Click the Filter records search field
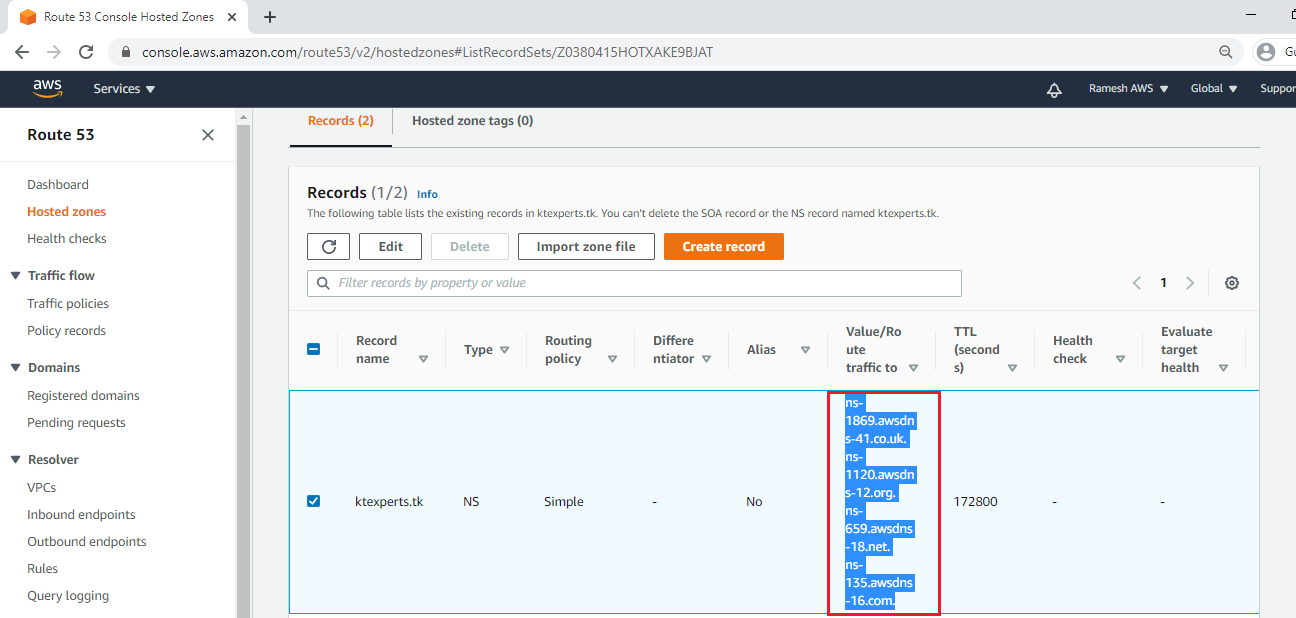The image size is (1296, 618). pyautogui.click(x=634, y=283)
